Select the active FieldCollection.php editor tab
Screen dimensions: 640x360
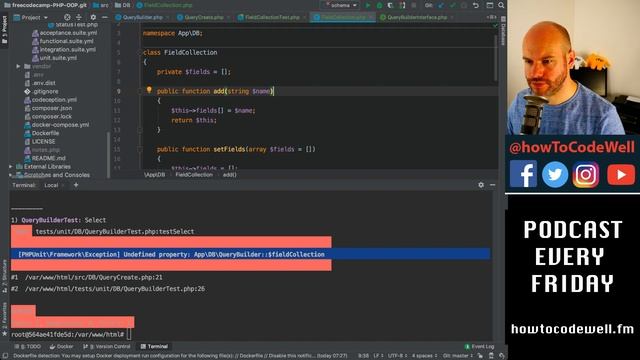coord(343,18)
